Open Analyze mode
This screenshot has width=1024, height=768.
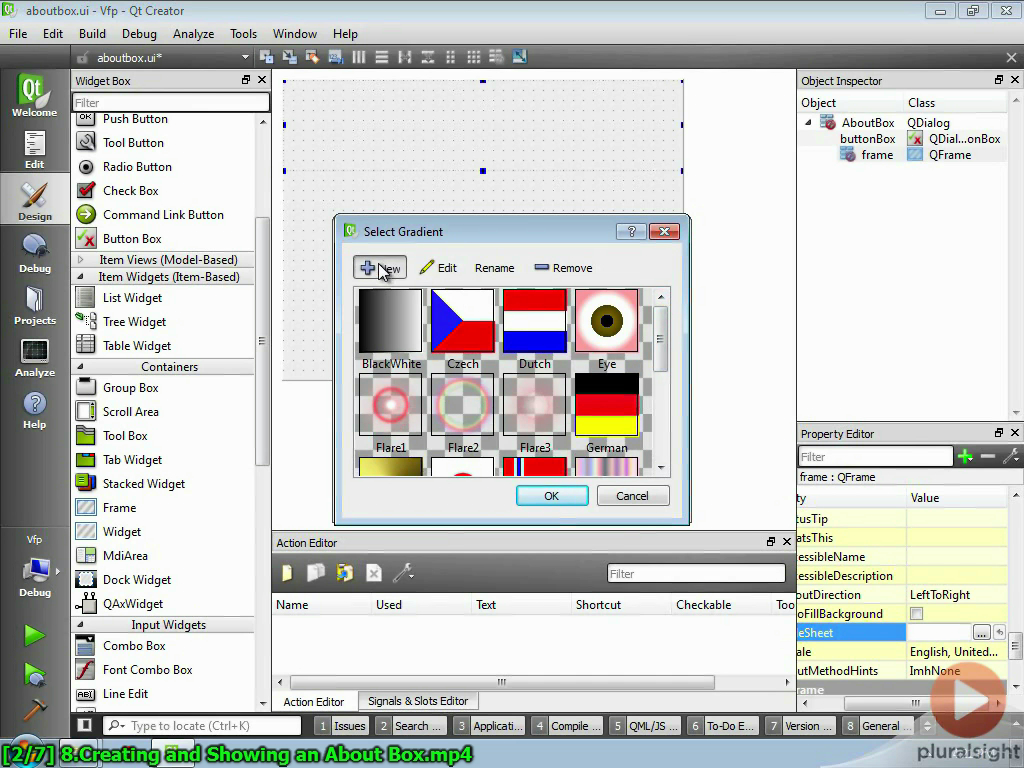point(35,357)
